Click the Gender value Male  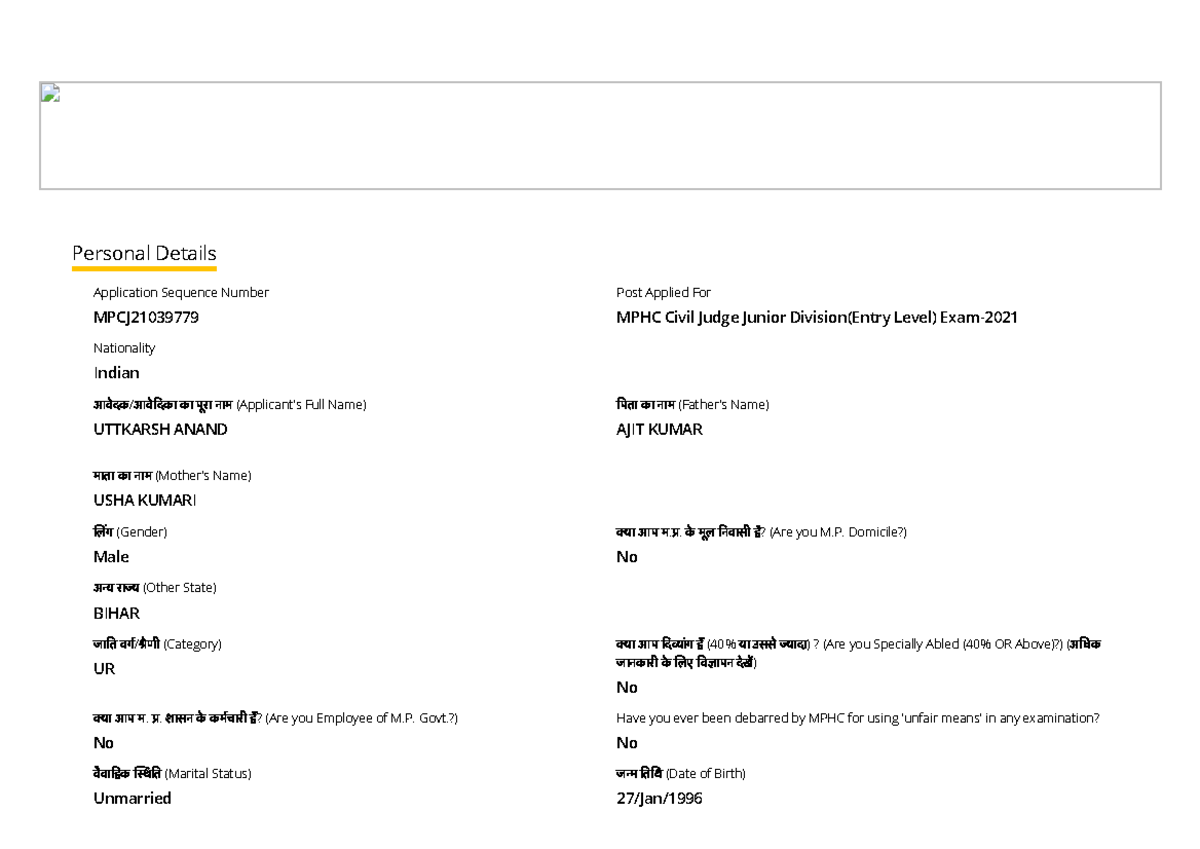click(111, 557)
